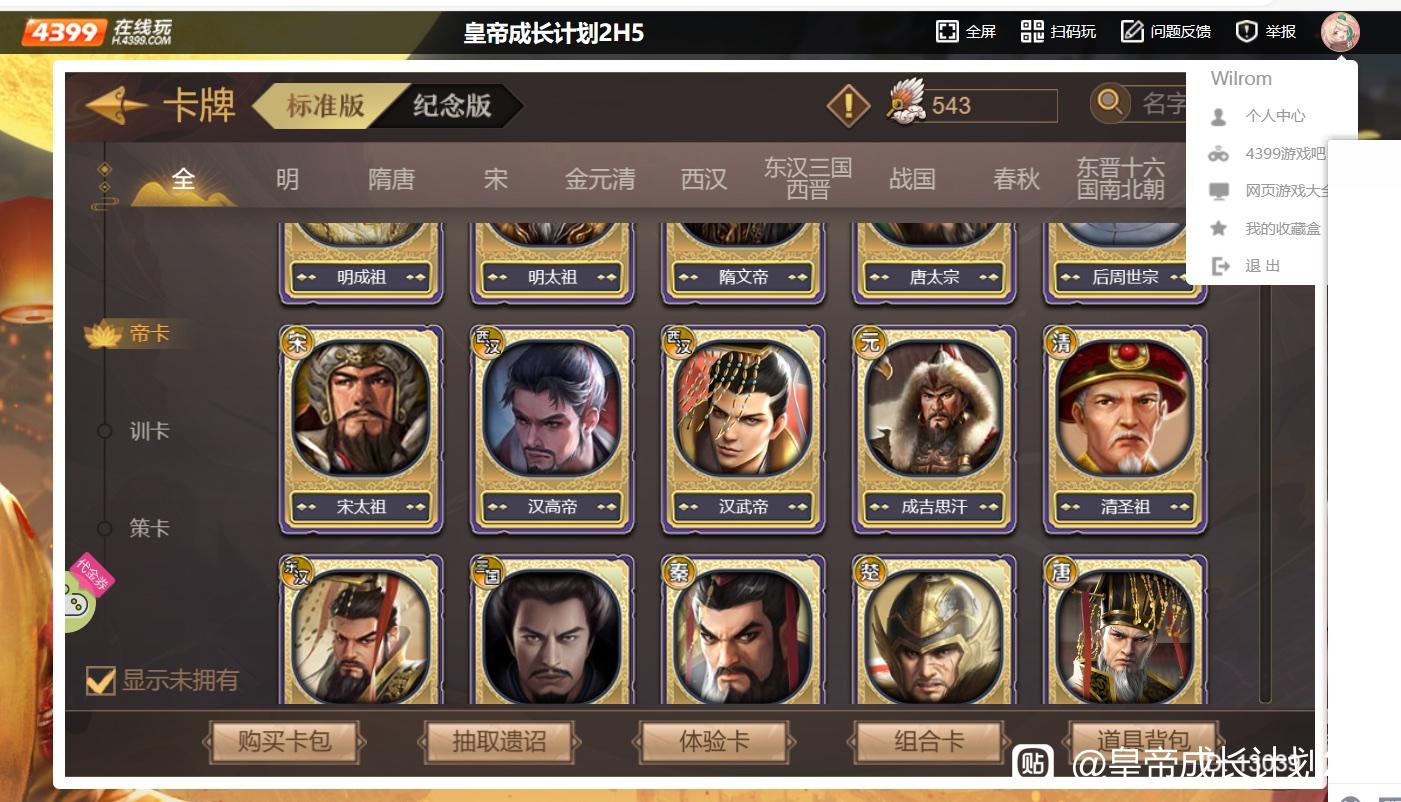Image resolution: width=1401 pixels, height=802 pixels.
Task: Open the 成吉思汗 emperor card
Action: [x=934, y=430]
